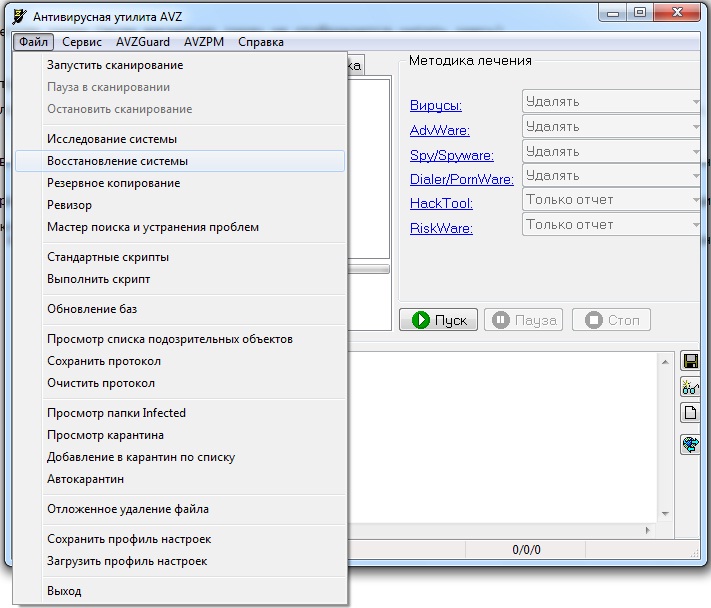The width and height of the screenshot is (711, 608).
Task: Expand the Dialer/PornWare treatment dropdown
Action: point(612,175)
